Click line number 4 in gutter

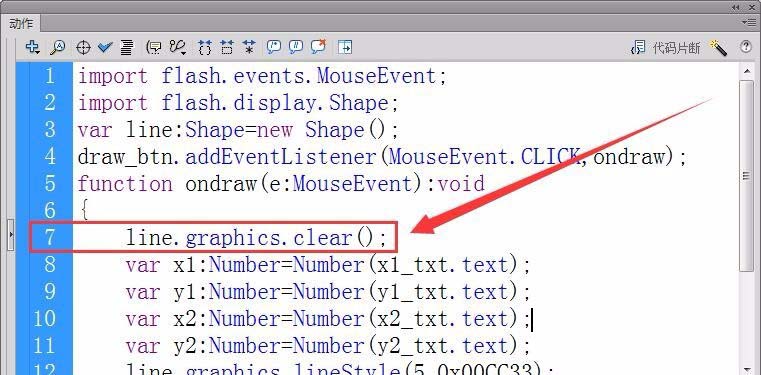50,157
